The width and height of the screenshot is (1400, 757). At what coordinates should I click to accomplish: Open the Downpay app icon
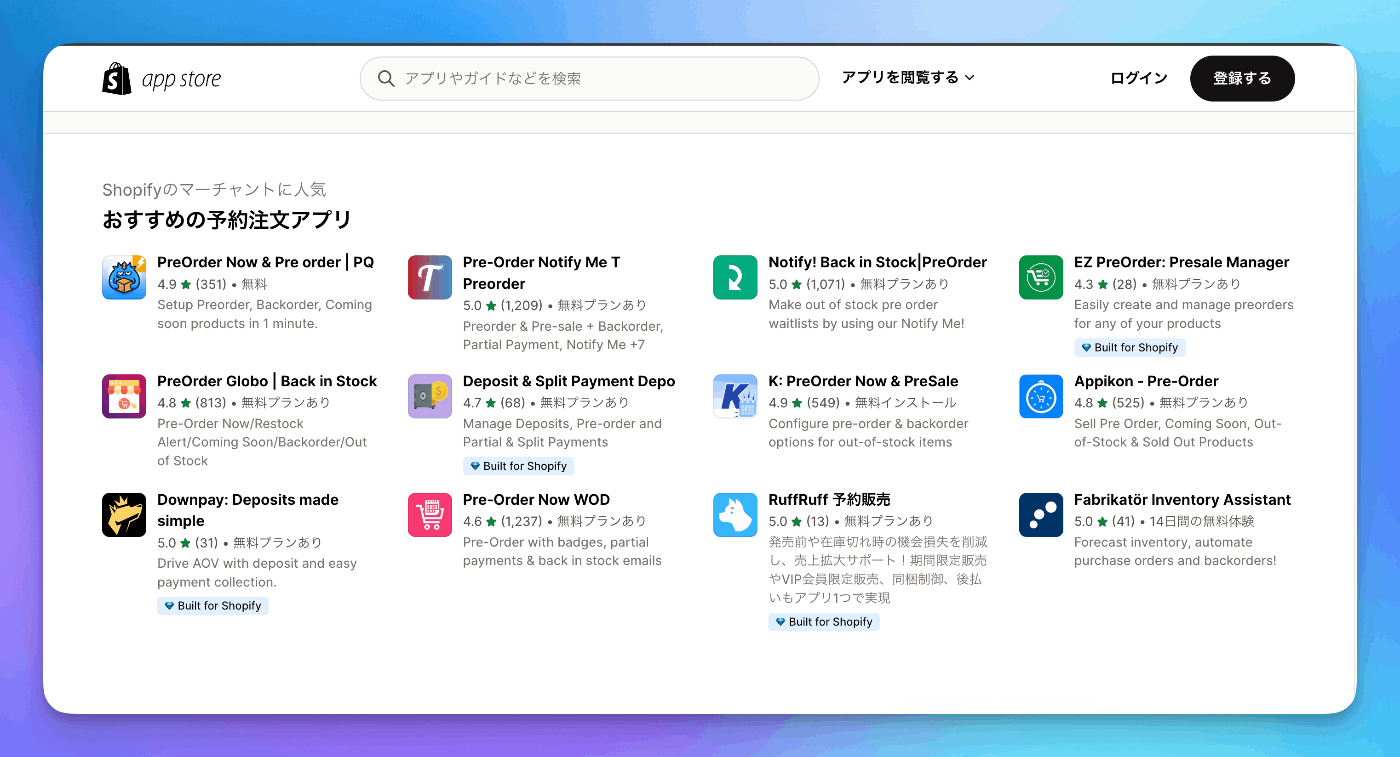pos(124,515)
